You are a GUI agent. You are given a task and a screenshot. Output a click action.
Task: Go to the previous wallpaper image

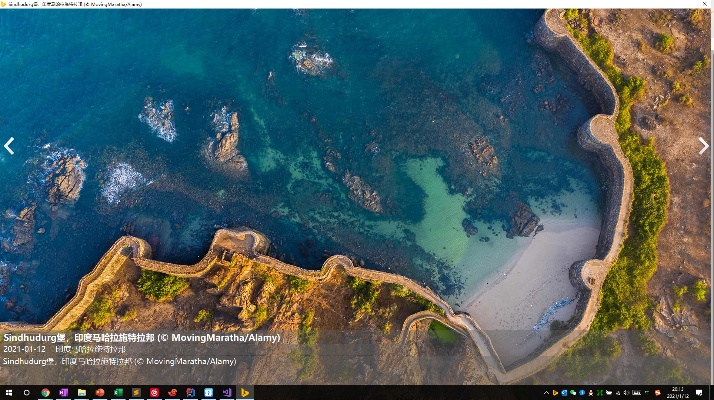pos(9,146)
